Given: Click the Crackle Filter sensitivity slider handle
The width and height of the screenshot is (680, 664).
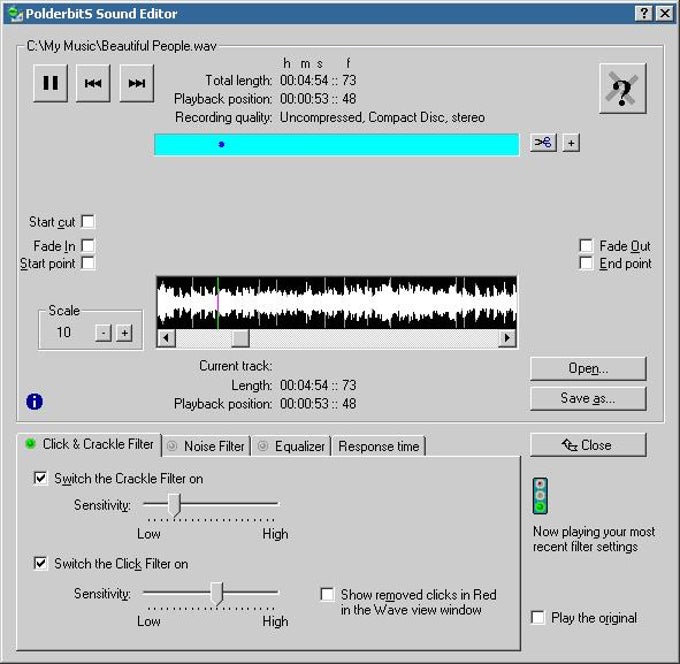Looking at the screenshot, I should click(x=174, y=505).
